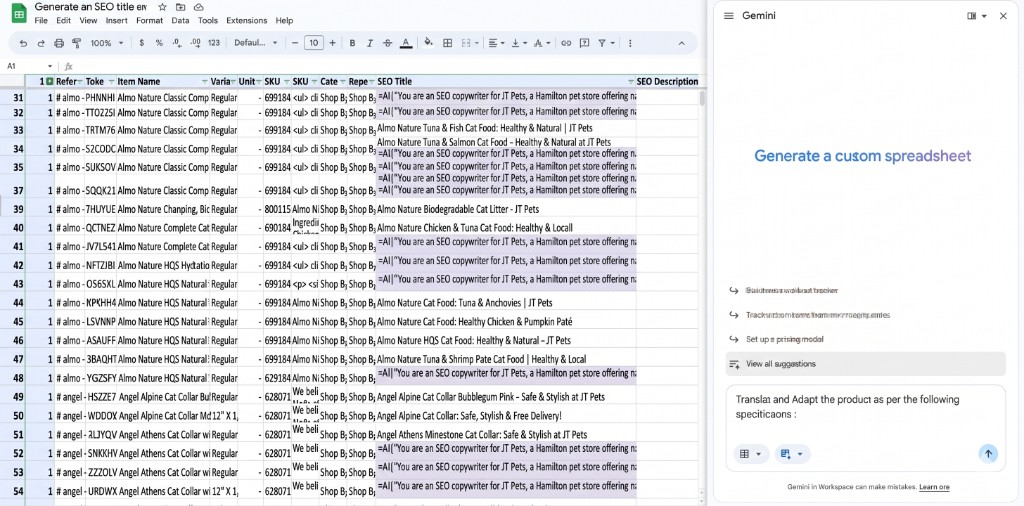Open the SEO Title column filter

pos(631,82)
